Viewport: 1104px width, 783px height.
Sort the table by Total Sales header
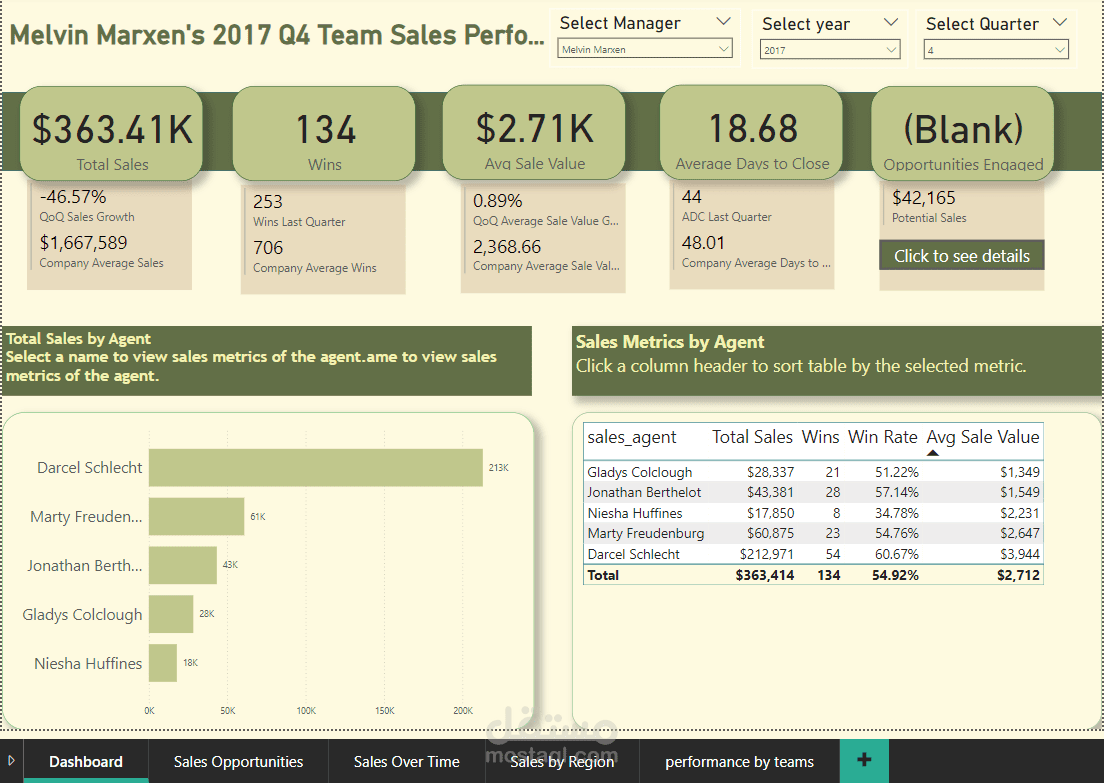[752, 437]
